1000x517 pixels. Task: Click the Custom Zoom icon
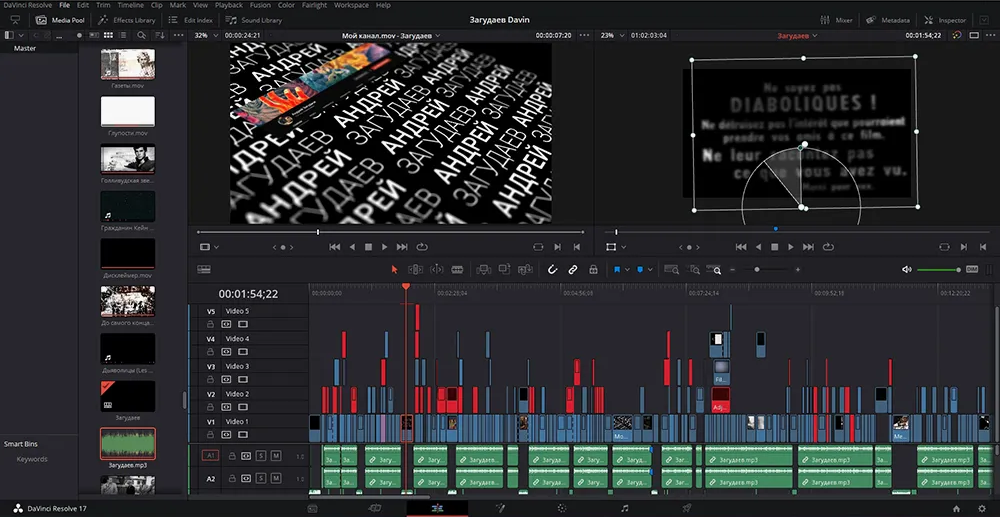tap(714, 270)
